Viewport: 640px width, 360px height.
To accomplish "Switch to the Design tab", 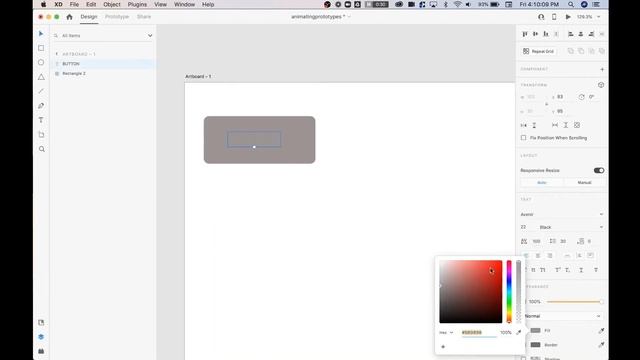I will click(x=89, y=17).
